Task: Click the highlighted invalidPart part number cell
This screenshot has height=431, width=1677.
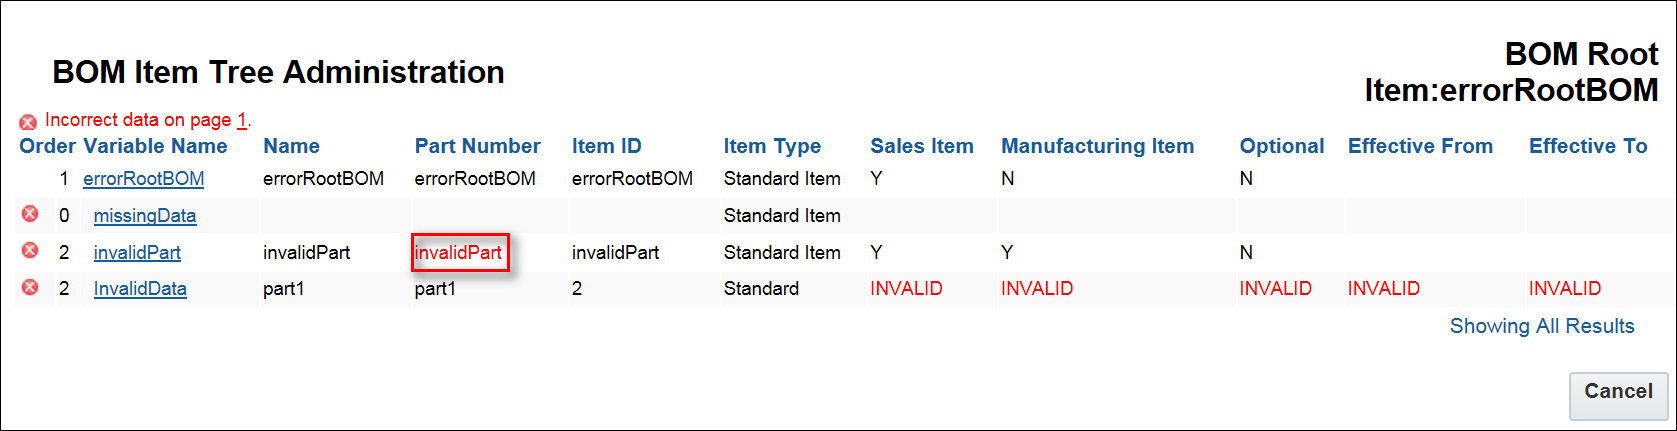Action: coord(459,253)
